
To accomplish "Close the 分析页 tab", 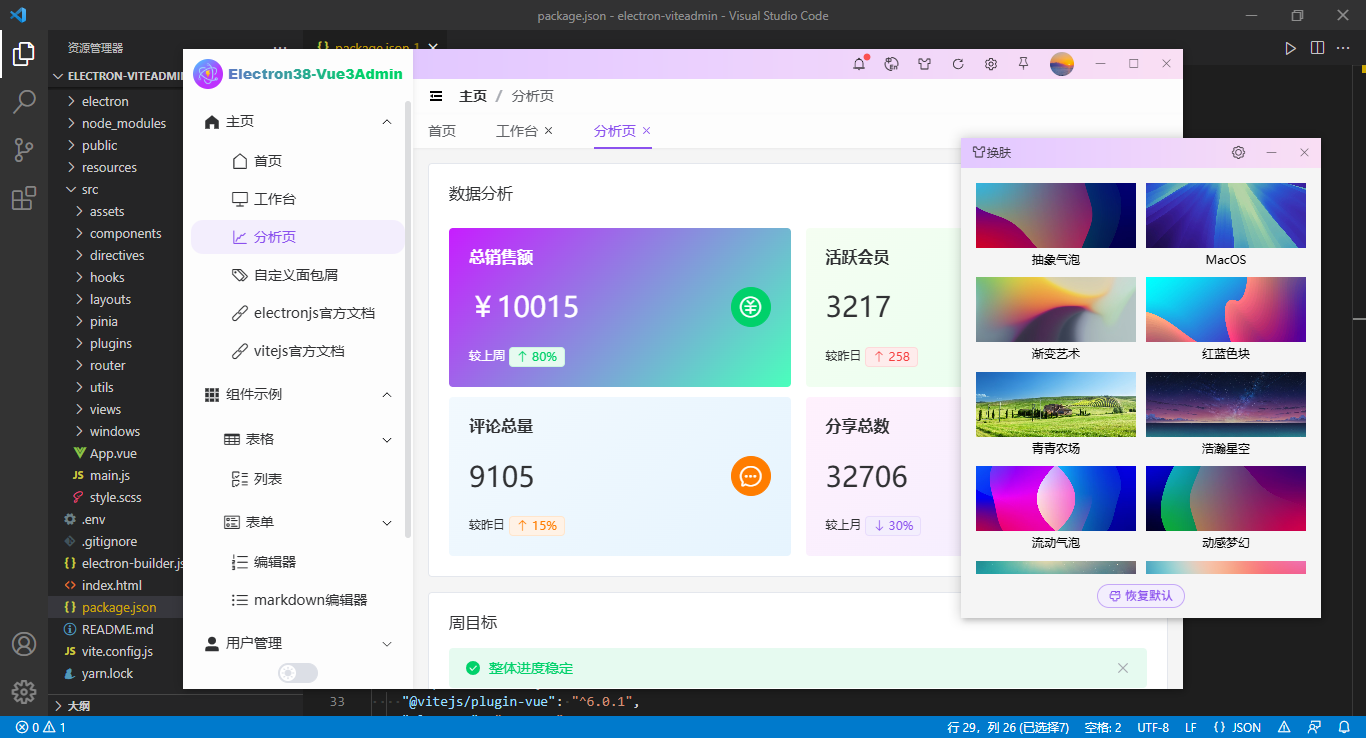I will click(647, 131).
